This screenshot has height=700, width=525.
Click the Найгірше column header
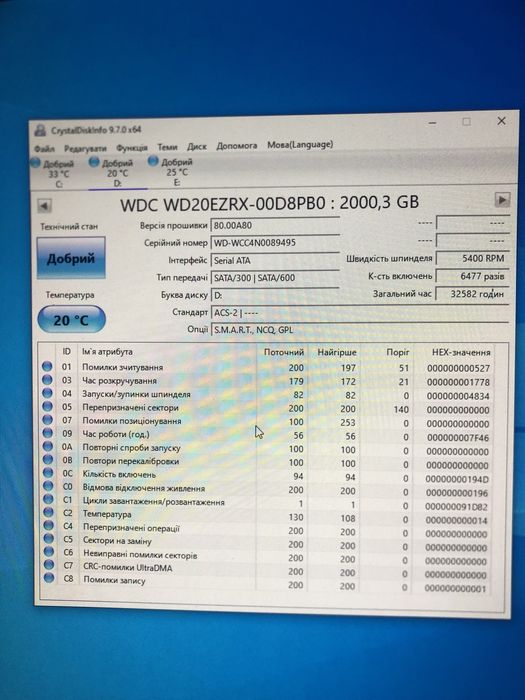[x=337, y=352]
